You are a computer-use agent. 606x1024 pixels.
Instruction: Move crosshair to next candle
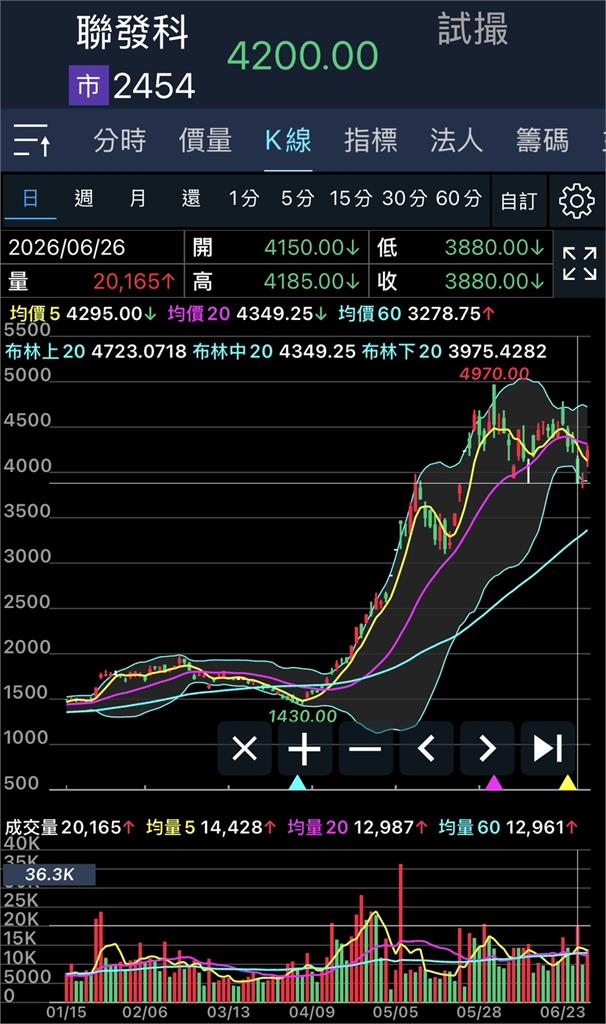tap(486, 748)
